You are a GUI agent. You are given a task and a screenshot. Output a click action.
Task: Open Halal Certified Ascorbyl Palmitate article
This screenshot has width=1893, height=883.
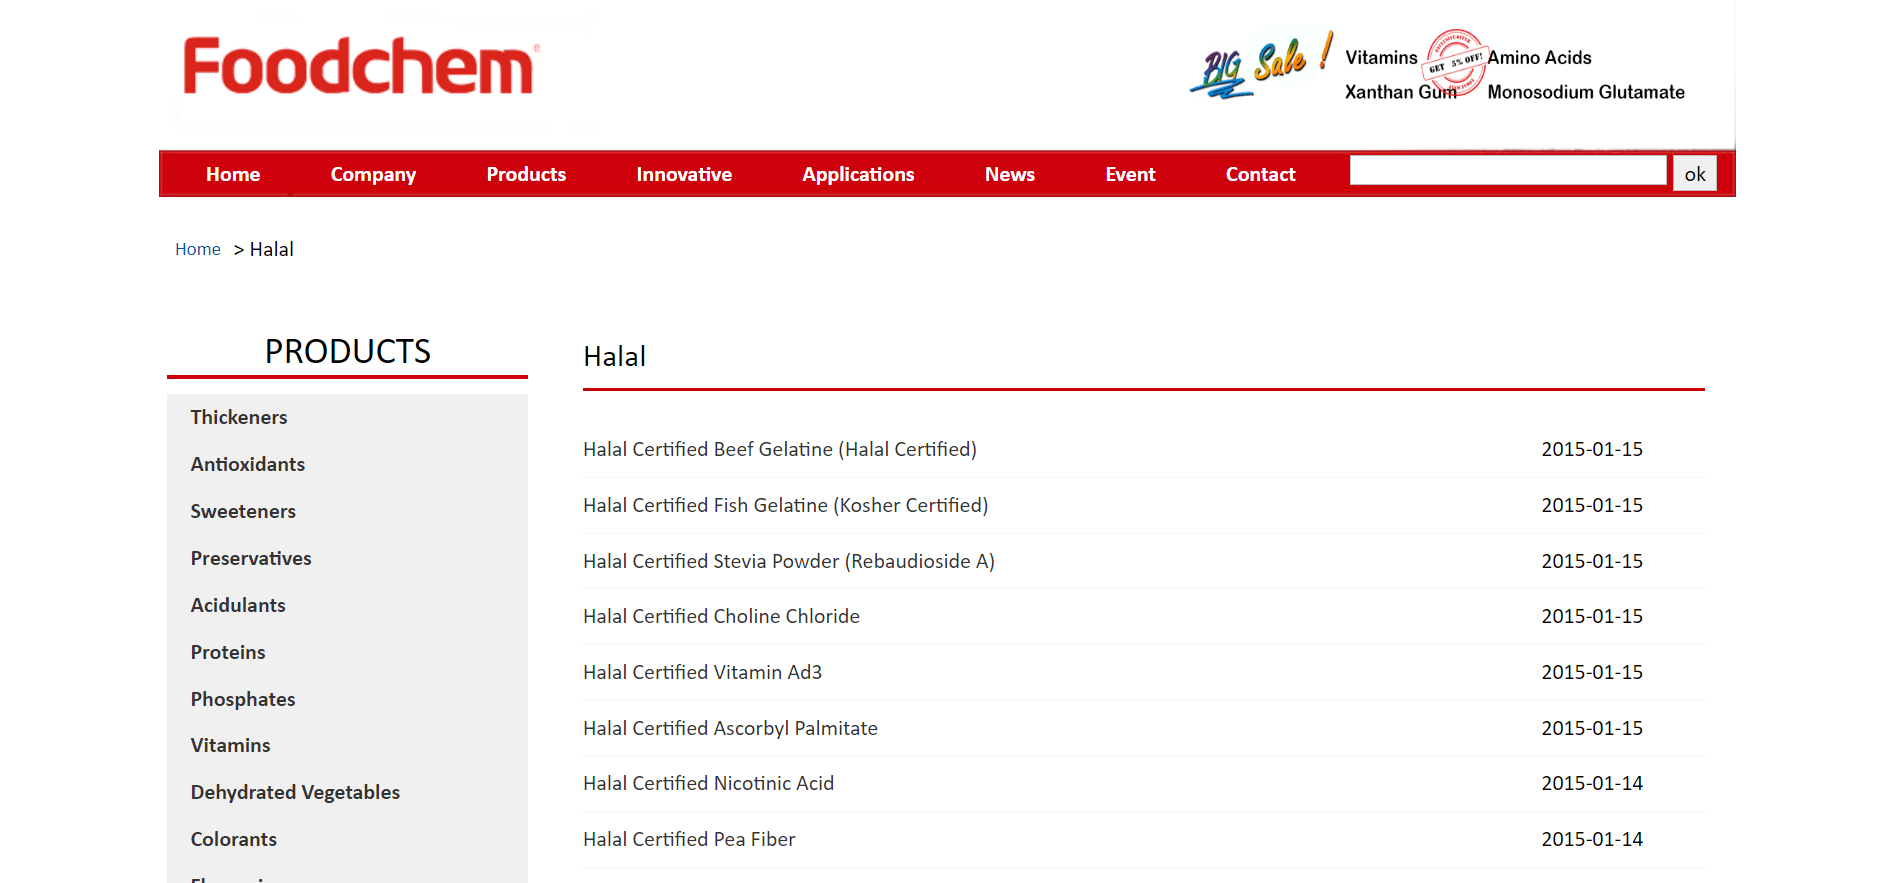click(730, 728)
